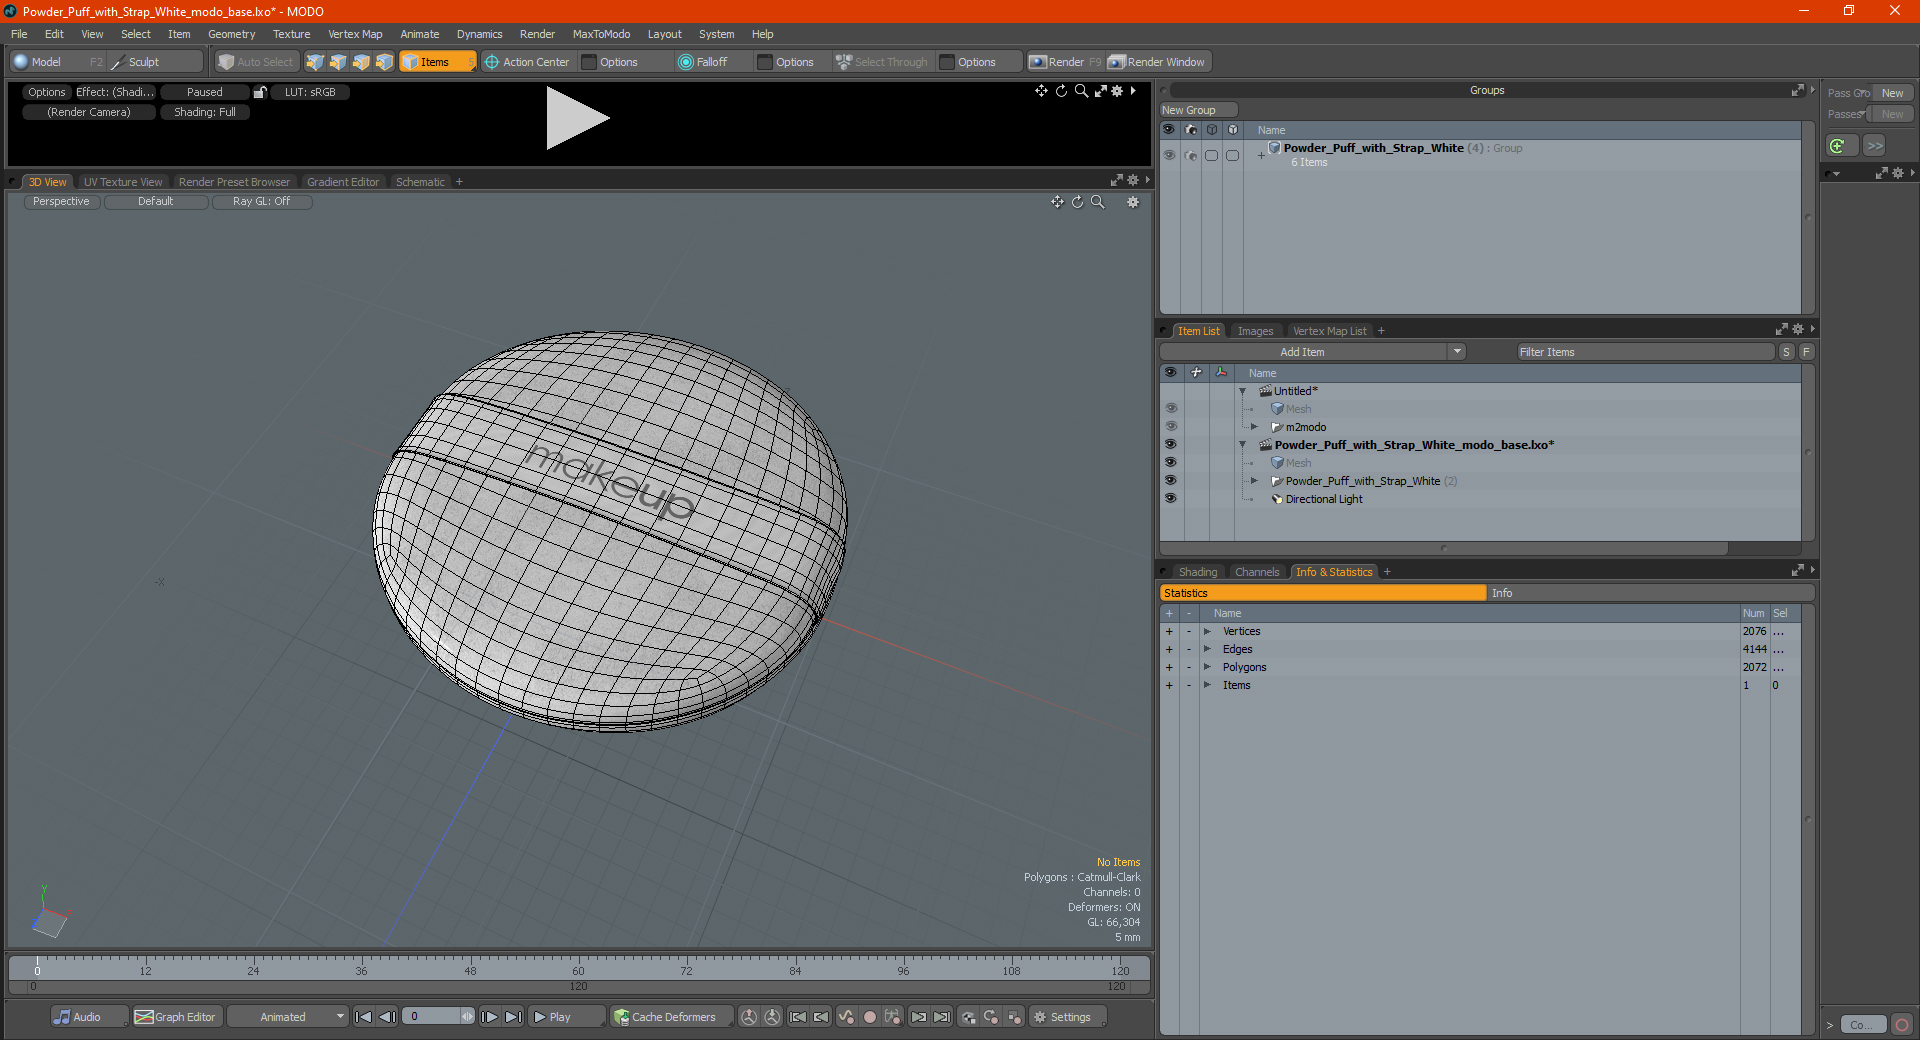Start the preview with big play arrow
Screen dimensions: 1920x1040
pos(577,118)
